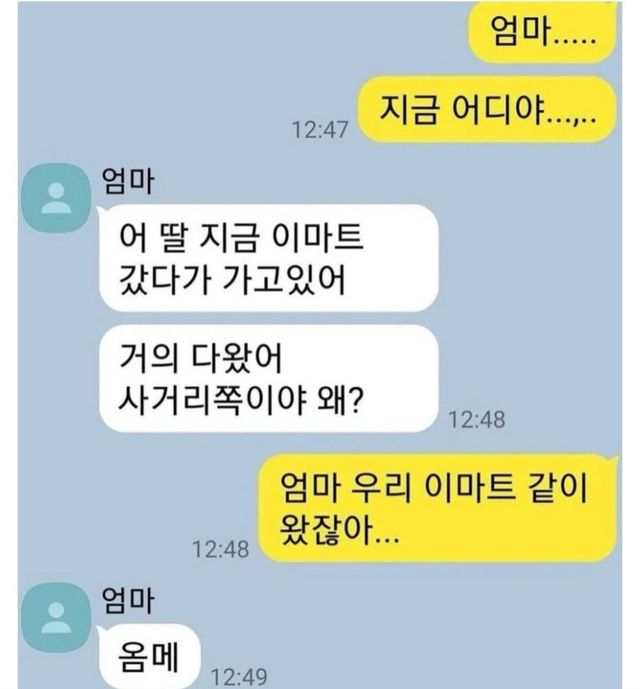
Task: Open 엄마's profile avatar beside the 옴메 message
Action: point(56,617)
